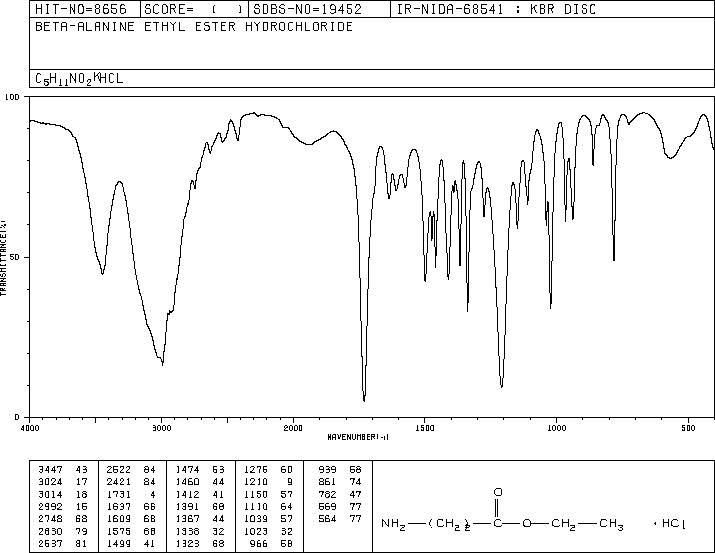Click the 782 peak minimum in the spectrum
Viewport: 715px width, 553px height.
(x=614, y=259)
